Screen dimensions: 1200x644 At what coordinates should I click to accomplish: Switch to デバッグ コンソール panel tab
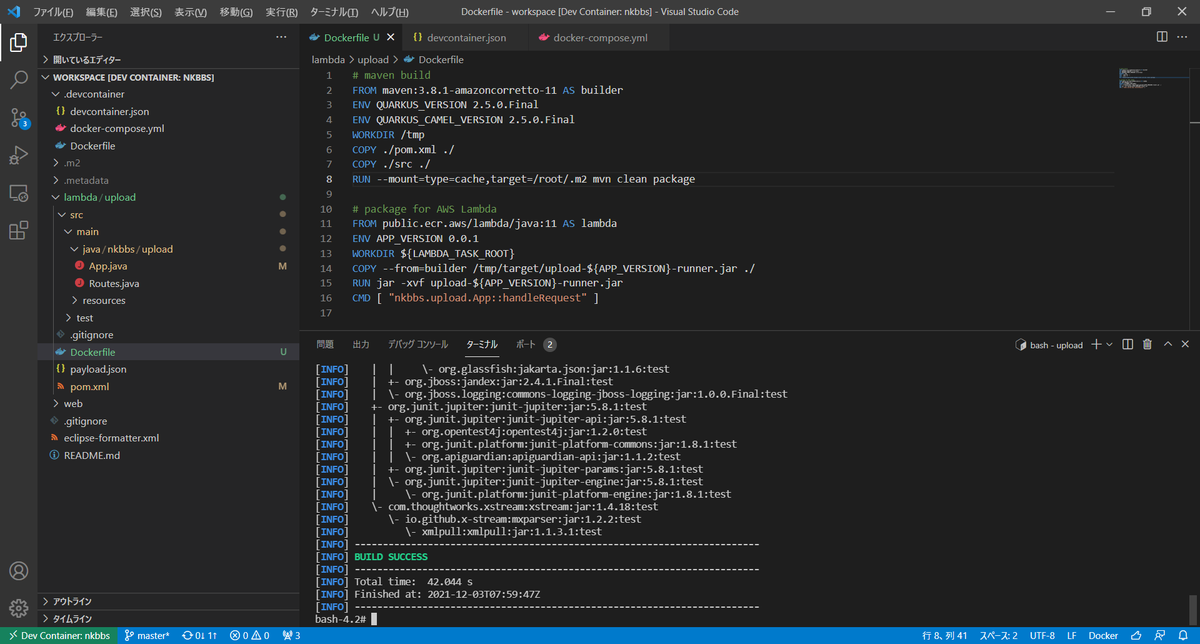click(x=418, y=344)
